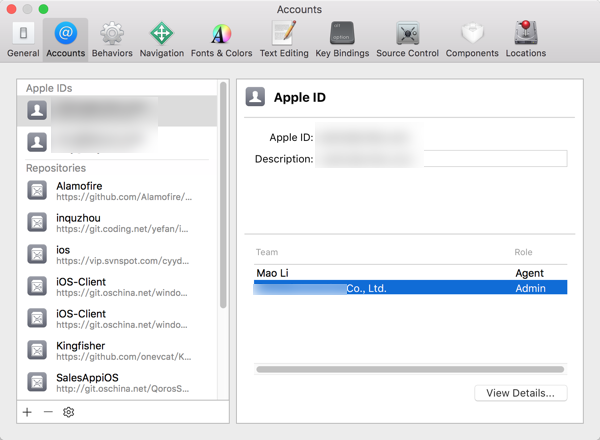Click the Apple ID person icon in details
The height and width of the screenshot is (440, 600).
255,97
